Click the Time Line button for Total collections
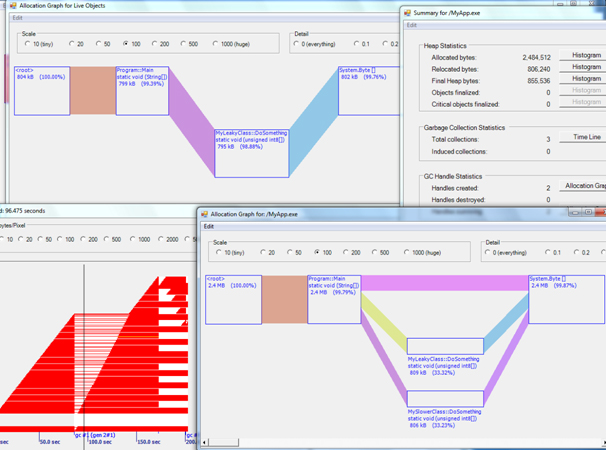The height and width of the screenshot is (450, 606). pyautogui.click(x=585, y=137)
